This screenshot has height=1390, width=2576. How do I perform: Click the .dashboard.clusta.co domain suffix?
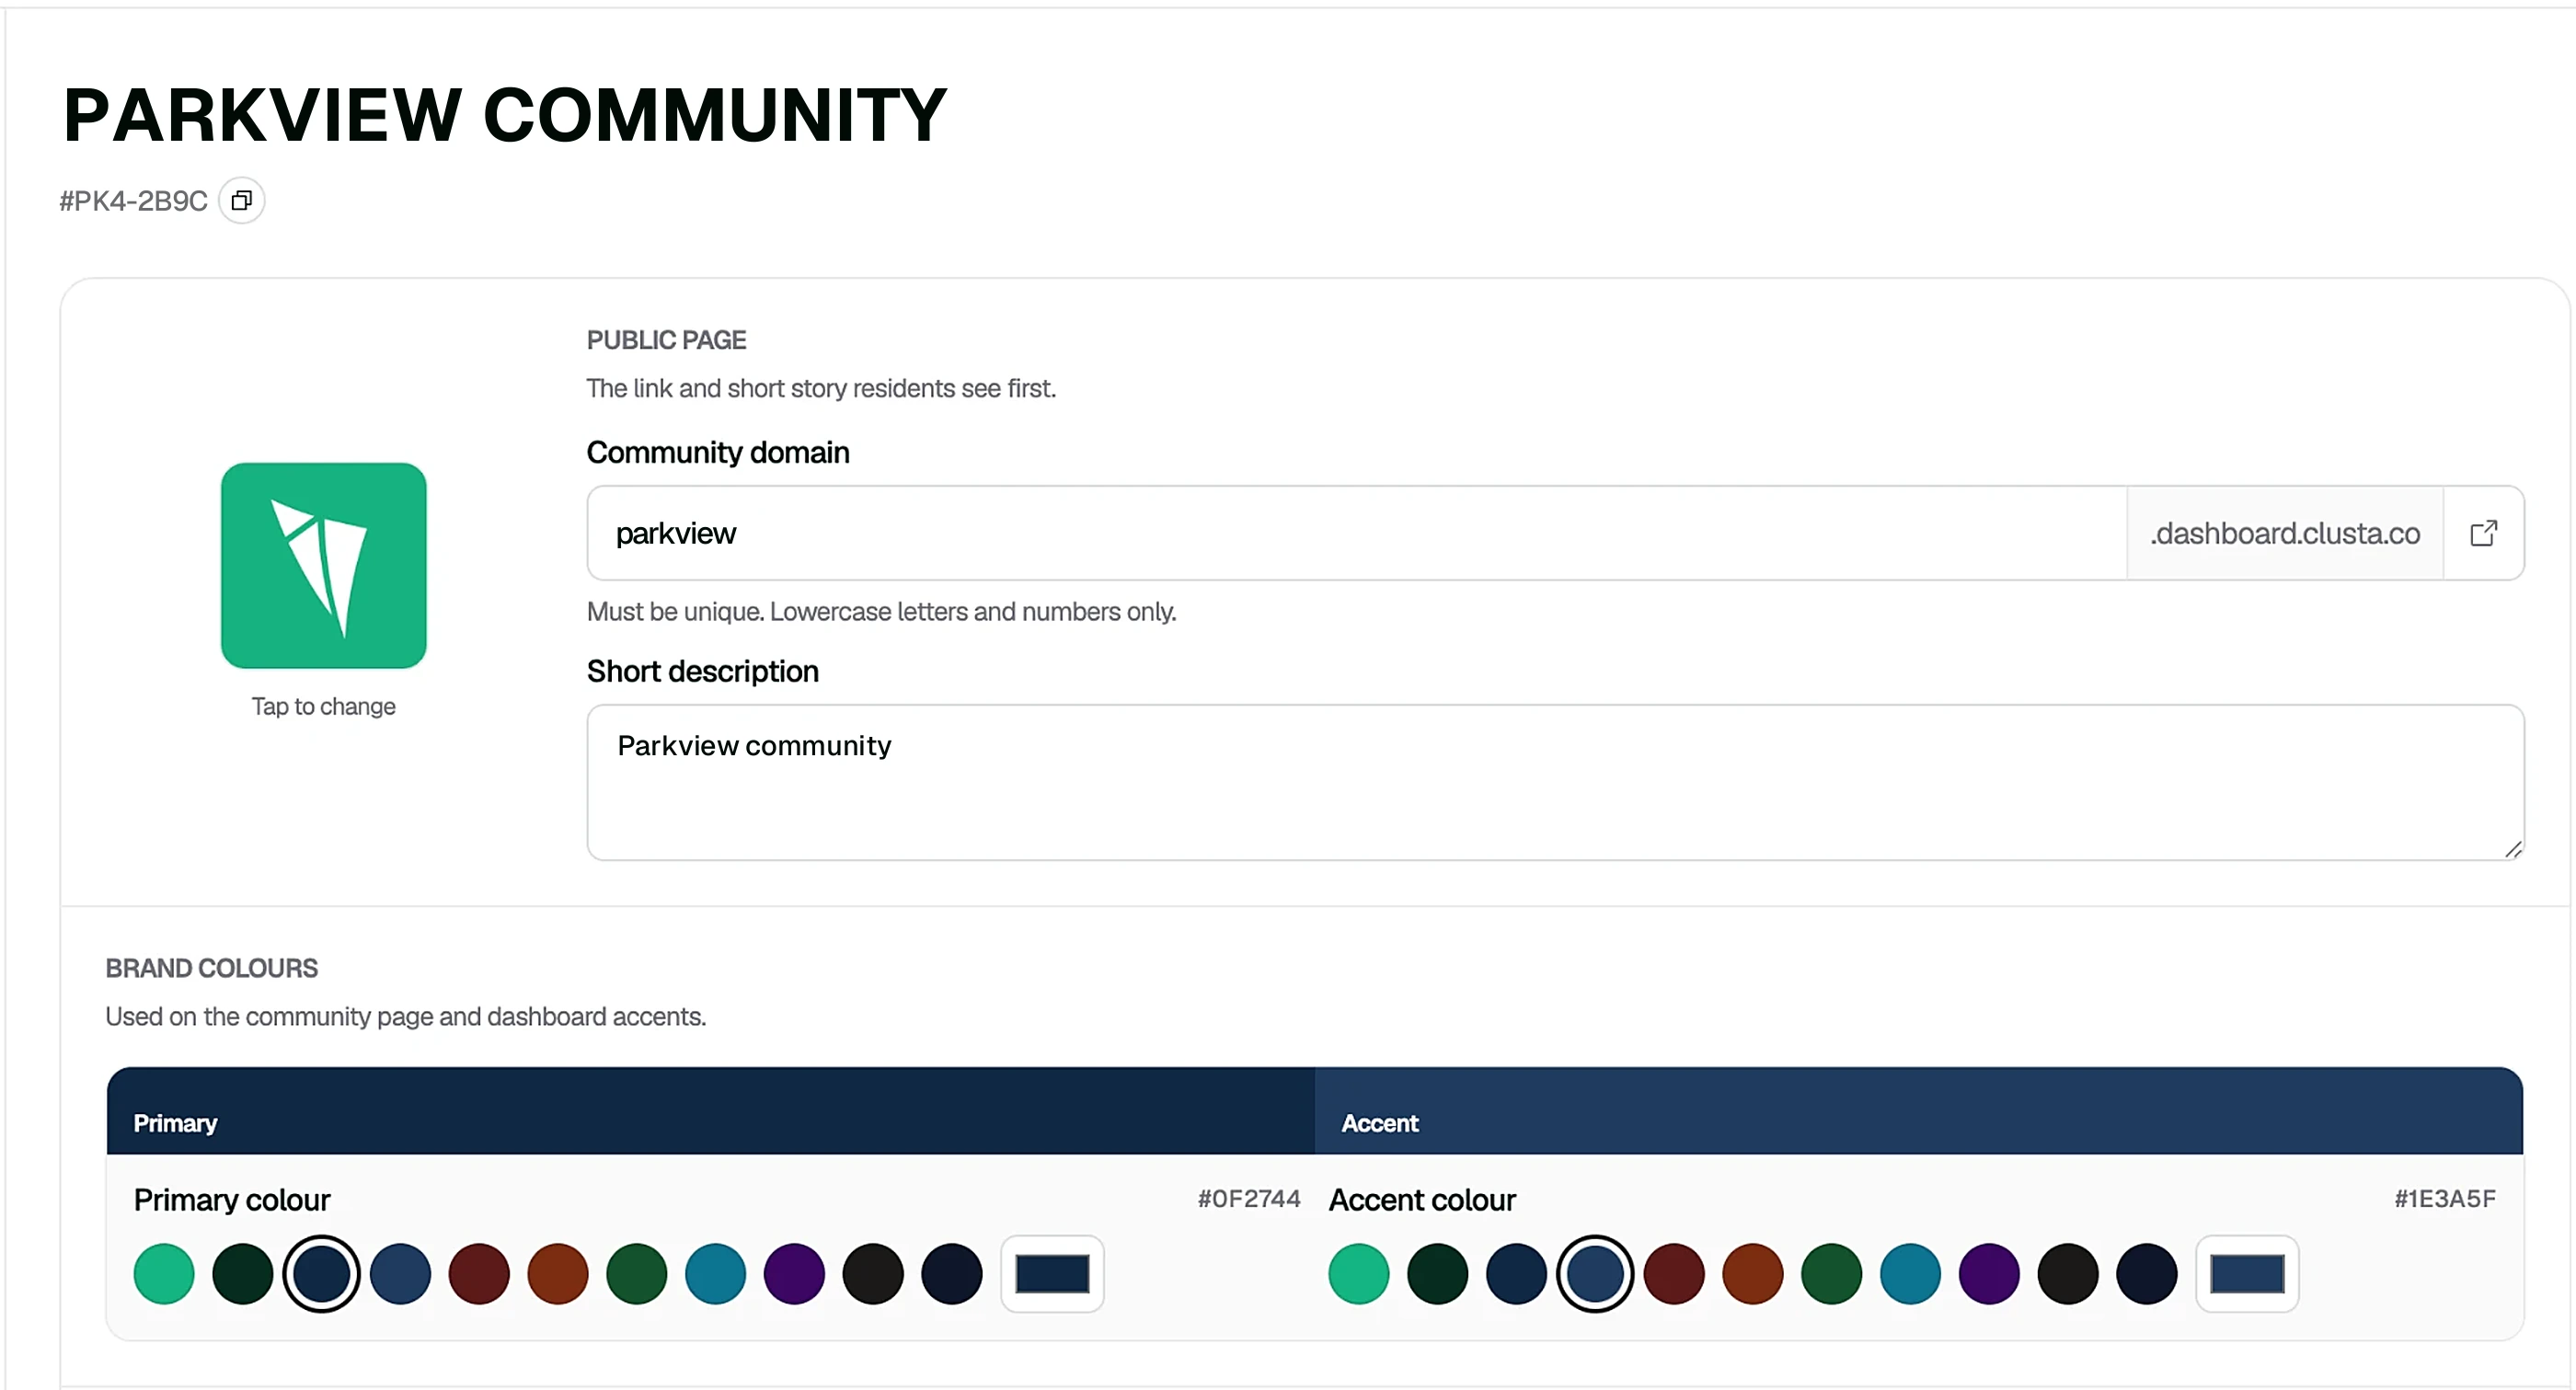2285,533
